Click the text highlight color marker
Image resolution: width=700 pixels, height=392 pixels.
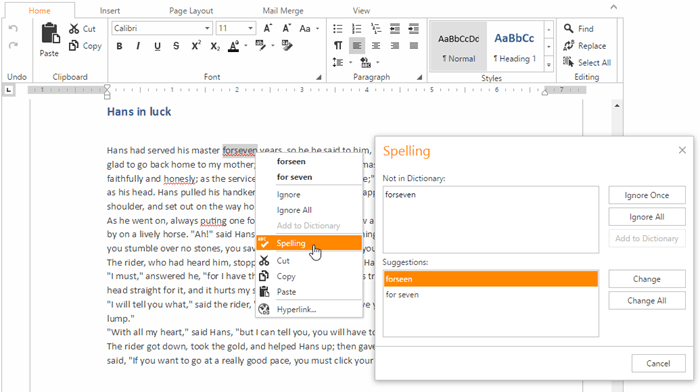click(x=261, y=46)
